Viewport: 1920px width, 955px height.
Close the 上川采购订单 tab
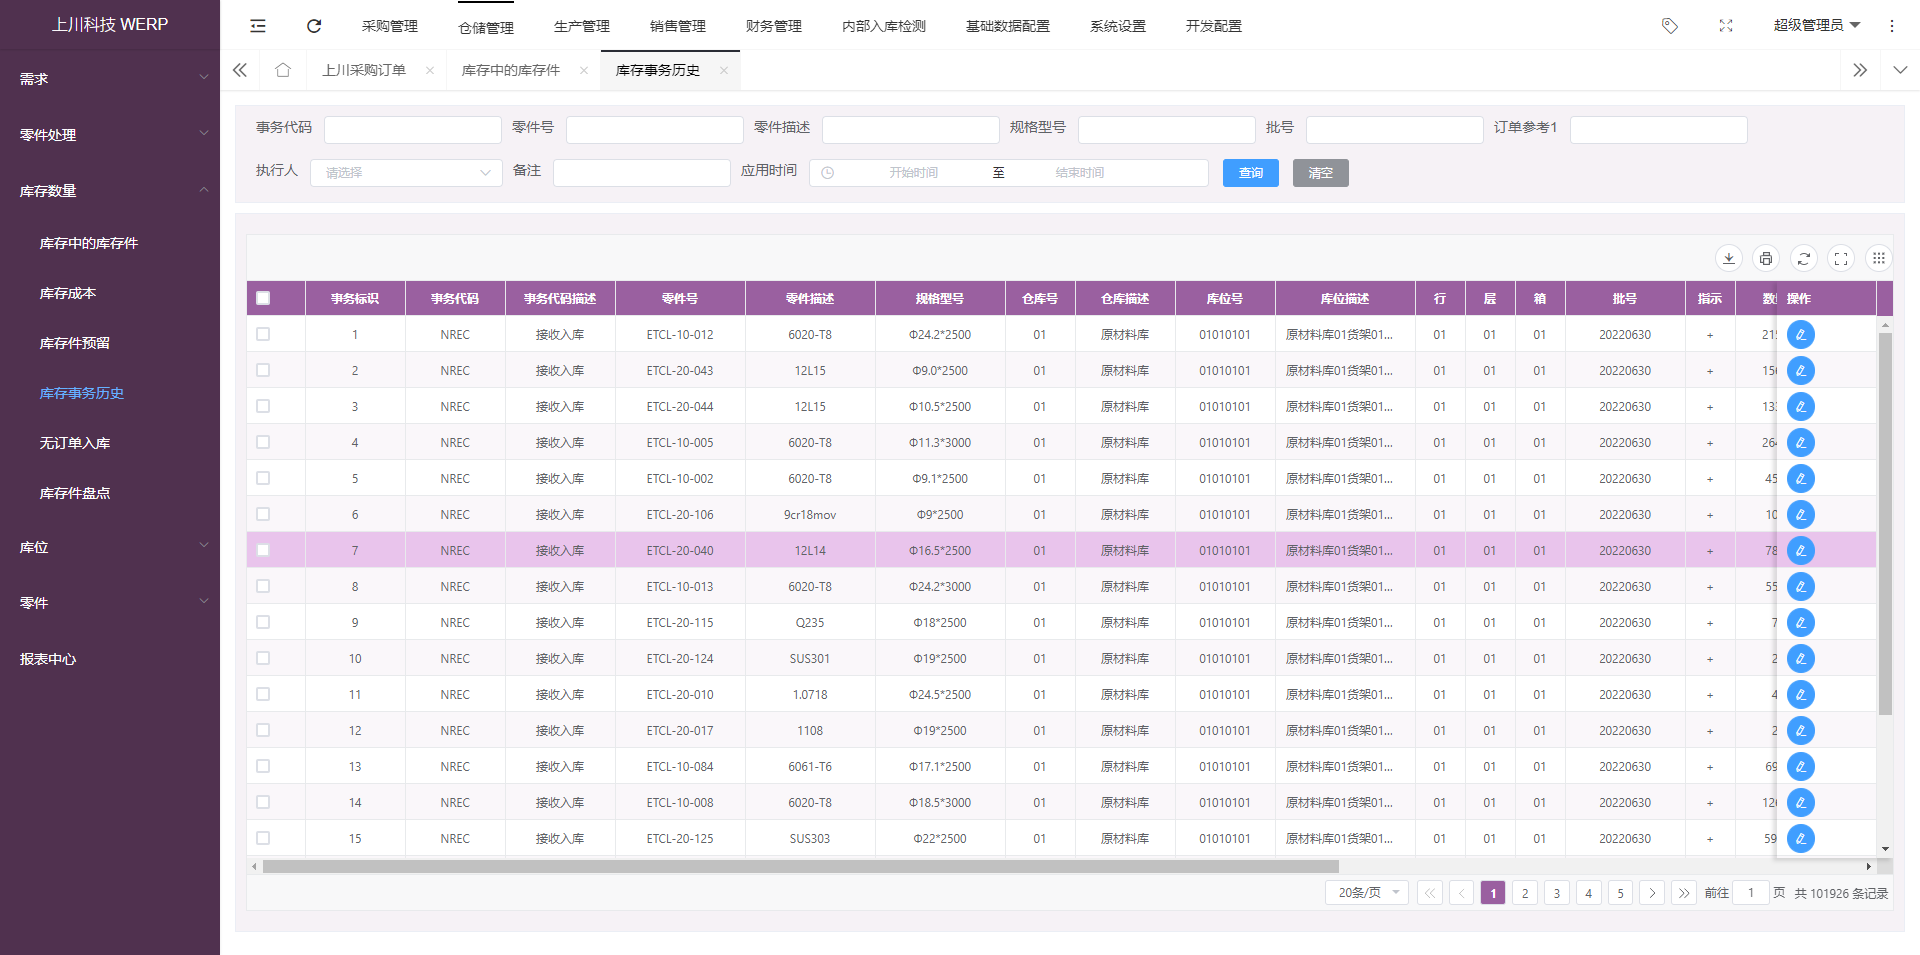pyautogui.click(x=430, y=70)
